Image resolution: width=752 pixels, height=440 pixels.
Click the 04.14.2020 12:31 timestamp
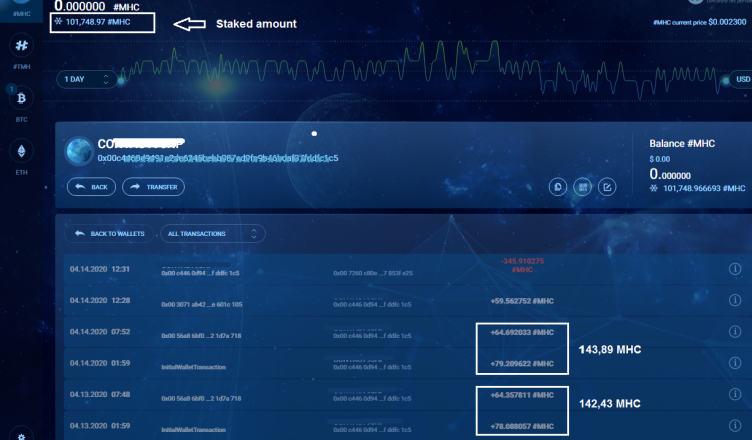click(x=100, y=269)
